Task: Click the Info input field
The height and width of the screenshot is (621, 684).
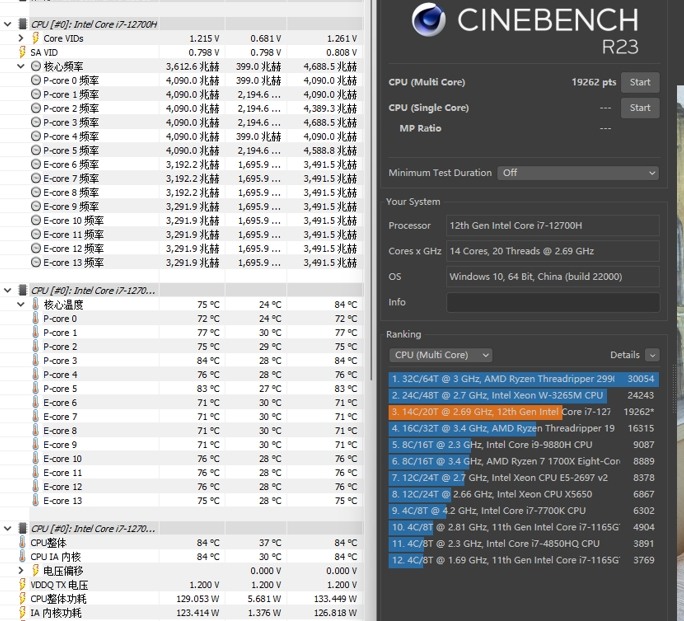Action: tap(553, 302)
